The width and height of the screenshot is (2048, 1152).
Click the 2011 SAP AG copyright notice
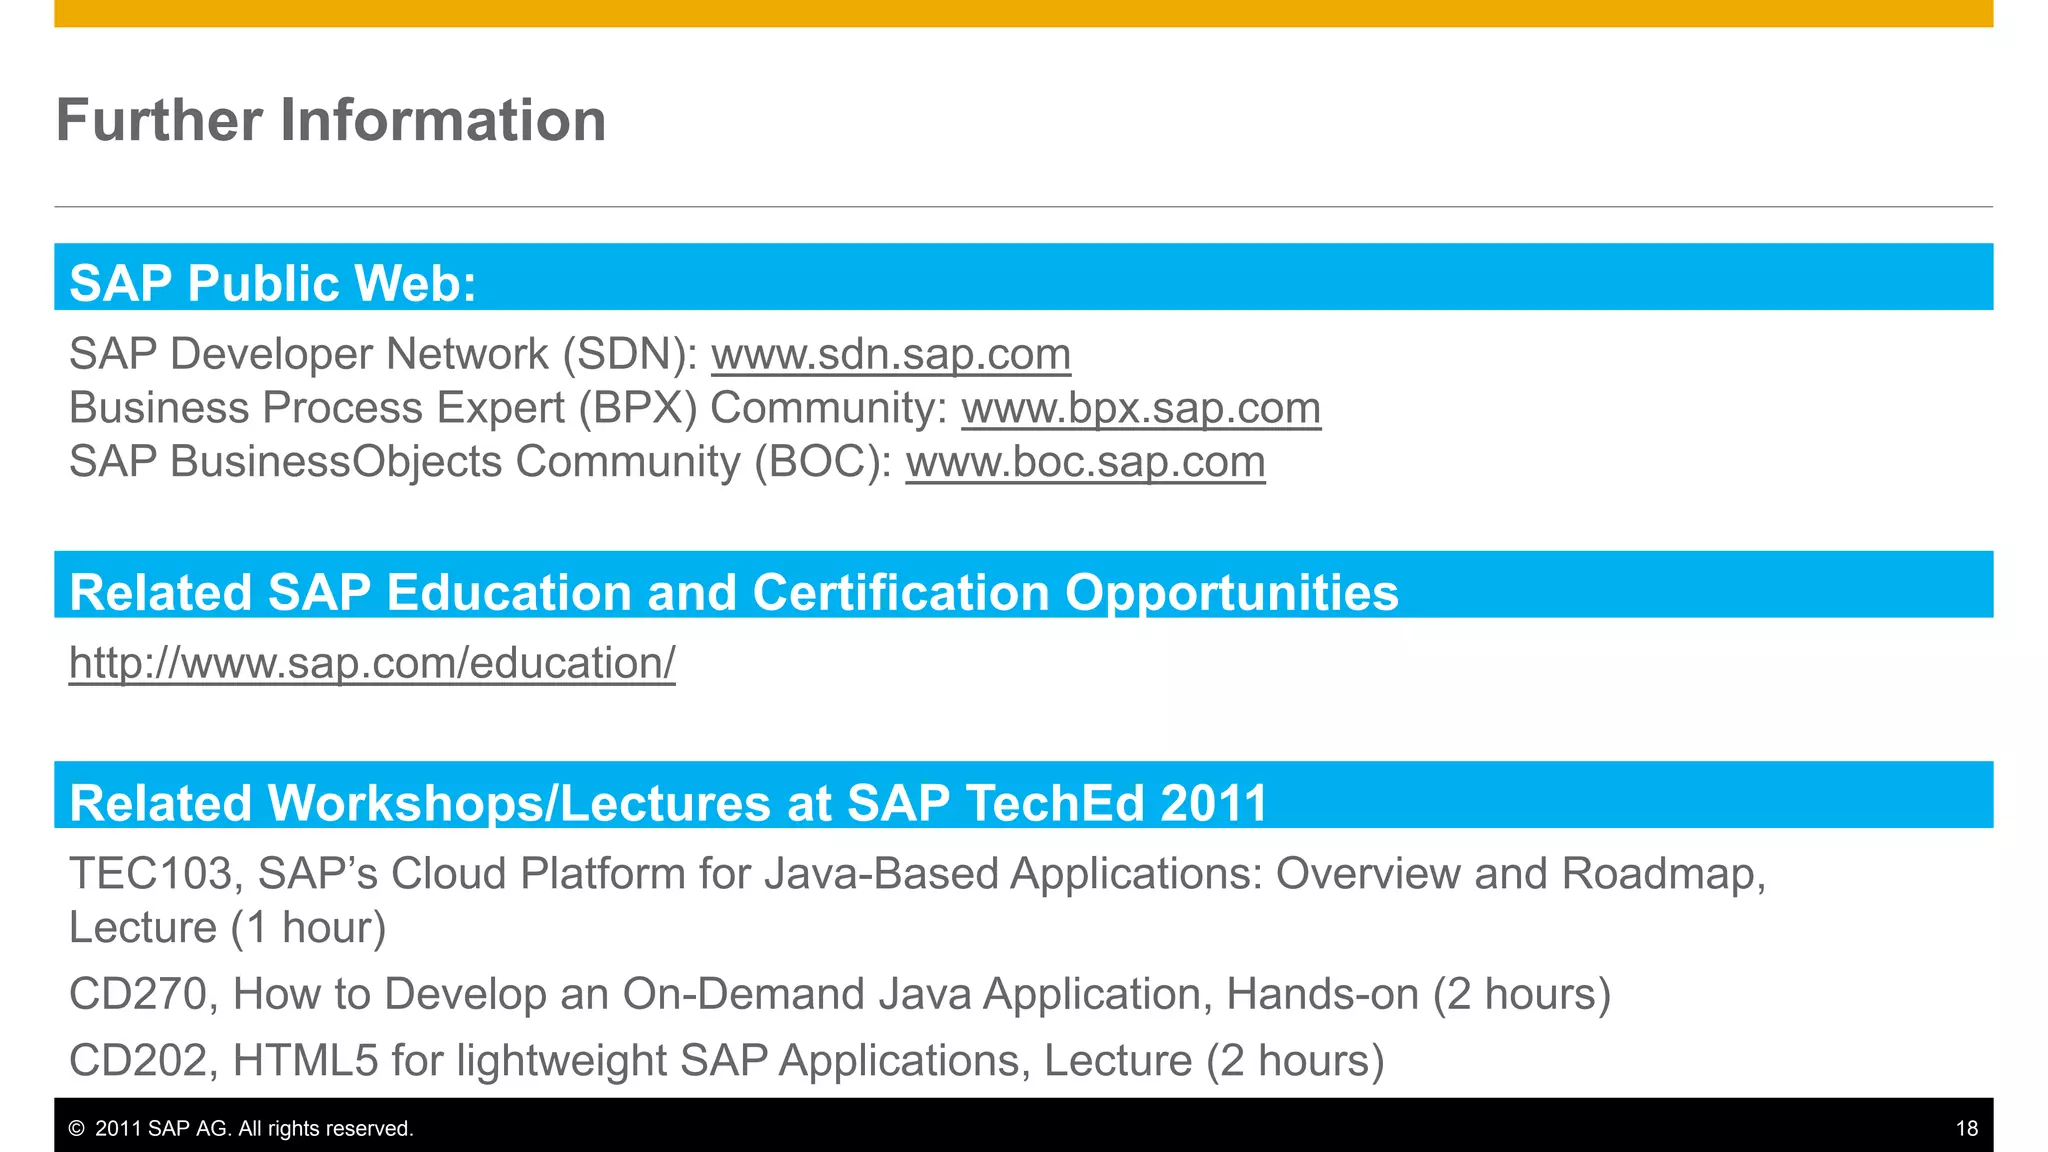coord(253,1129)
